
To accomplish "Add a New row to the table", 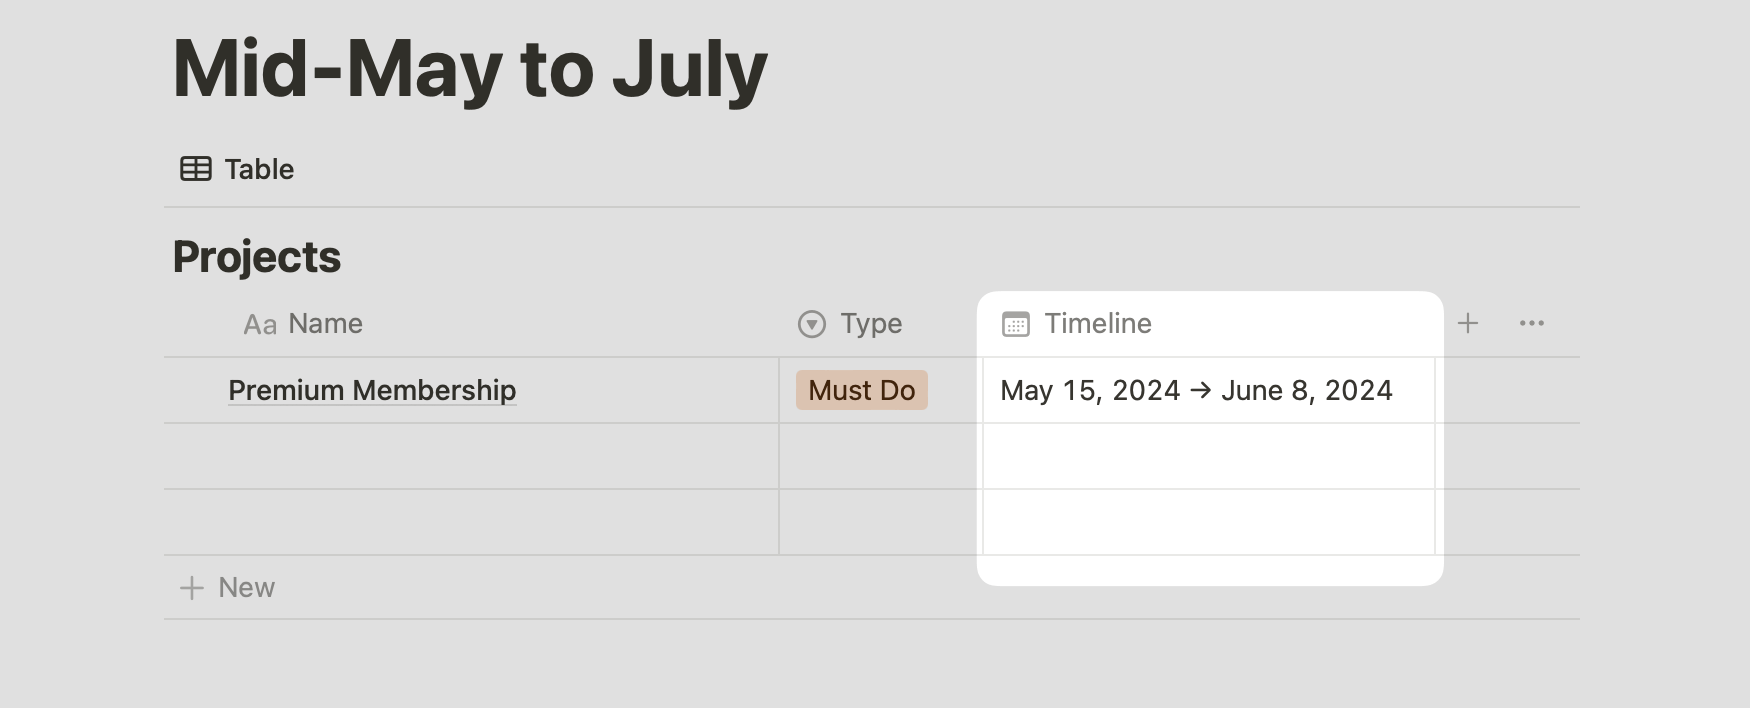I will pyautogui.click(x=227, y=588).
